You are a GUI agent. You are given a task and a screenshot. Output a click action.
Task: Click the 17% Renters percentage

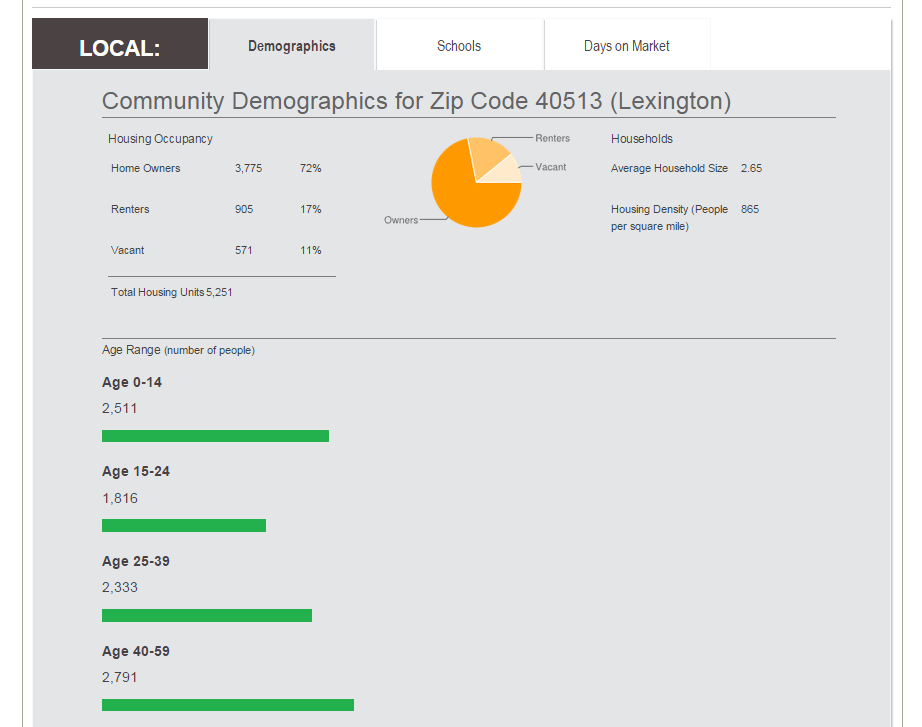click(x=310, y=209)
